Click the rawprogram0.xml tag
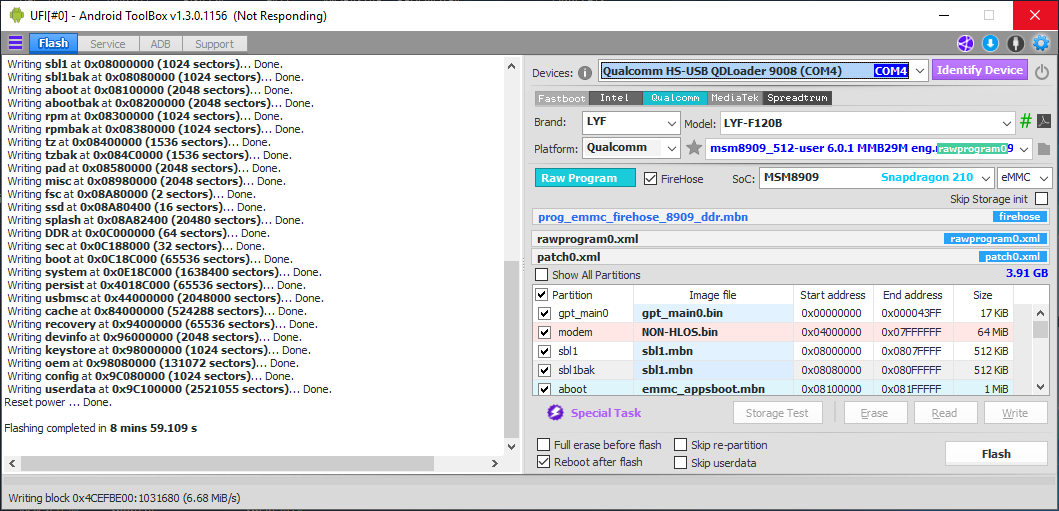1059x511 pixels. (x=996, y=239)
